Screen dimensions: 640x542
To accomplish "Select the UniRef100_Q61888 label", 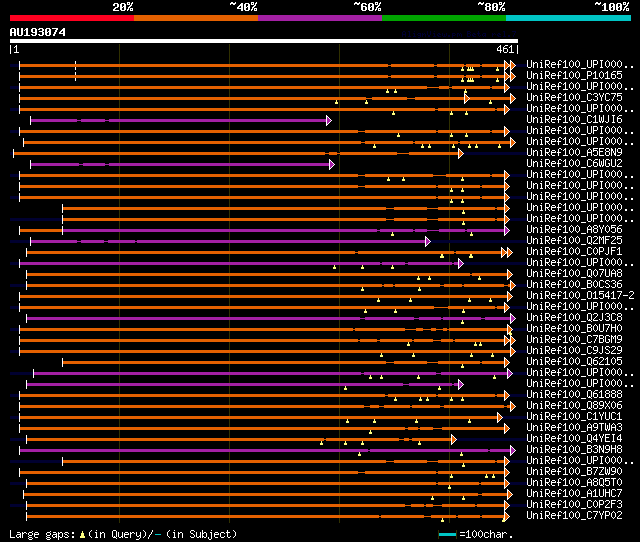I will [x=574, y=395].
